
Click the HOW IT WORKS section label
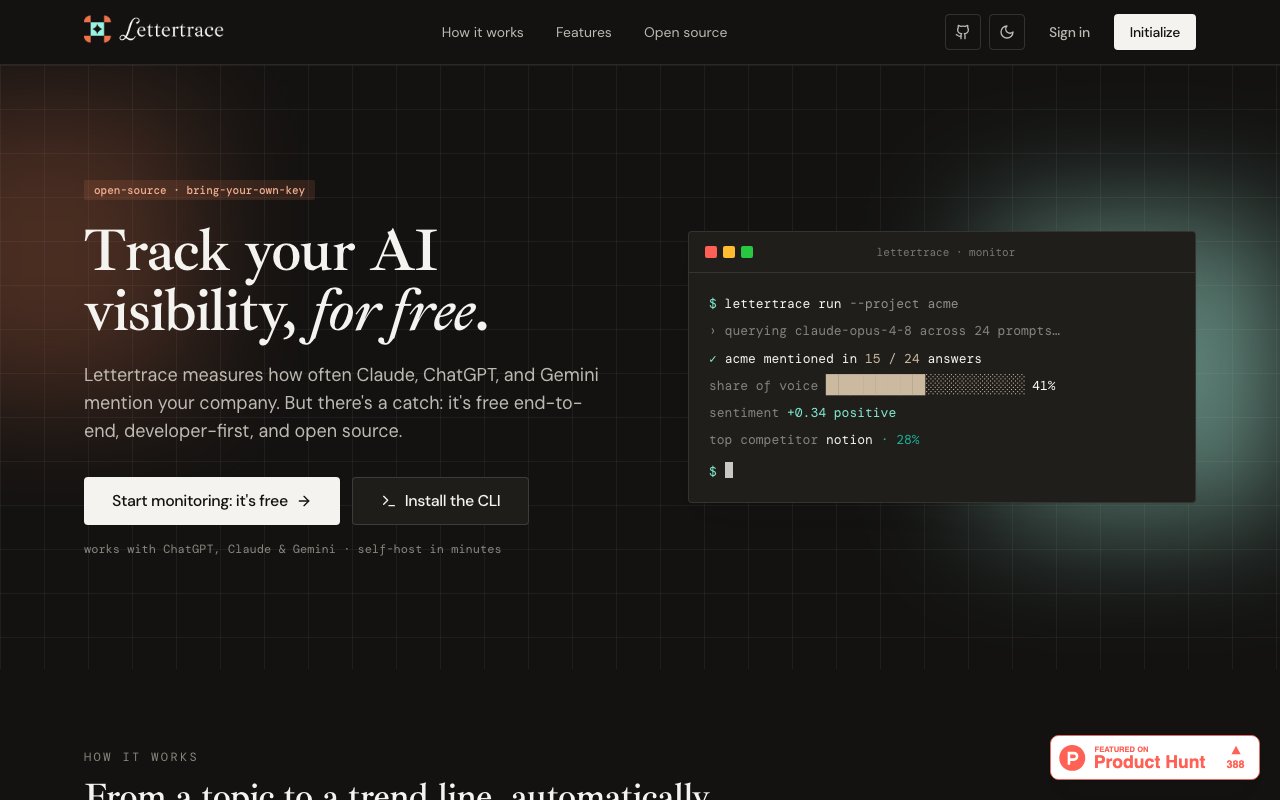[x=141, y=757]
